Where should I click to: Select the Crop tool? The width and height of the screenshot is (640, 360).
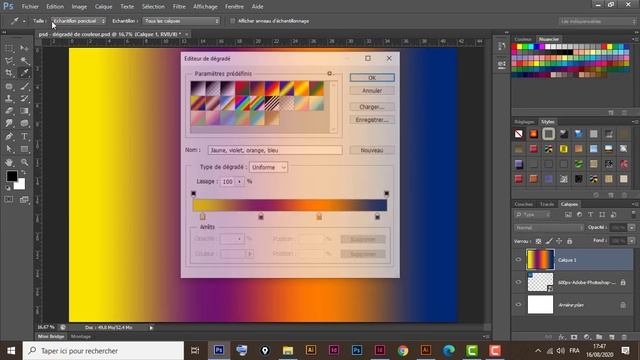(9, 73)
